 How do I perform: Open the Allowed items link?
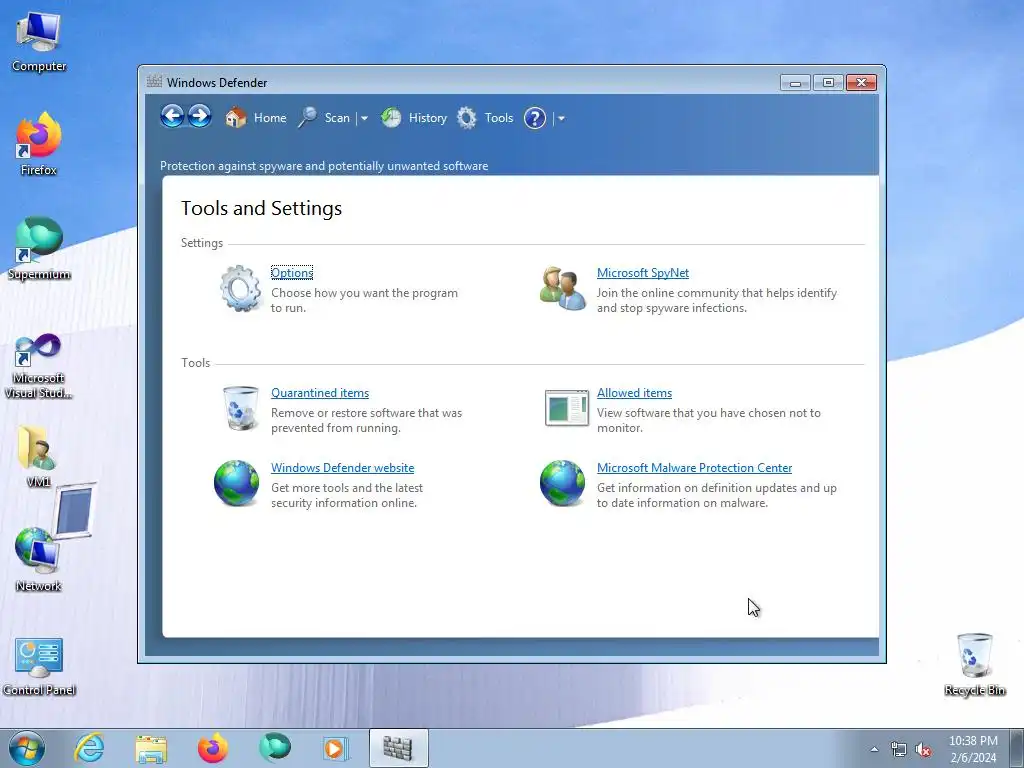[634, 392]
